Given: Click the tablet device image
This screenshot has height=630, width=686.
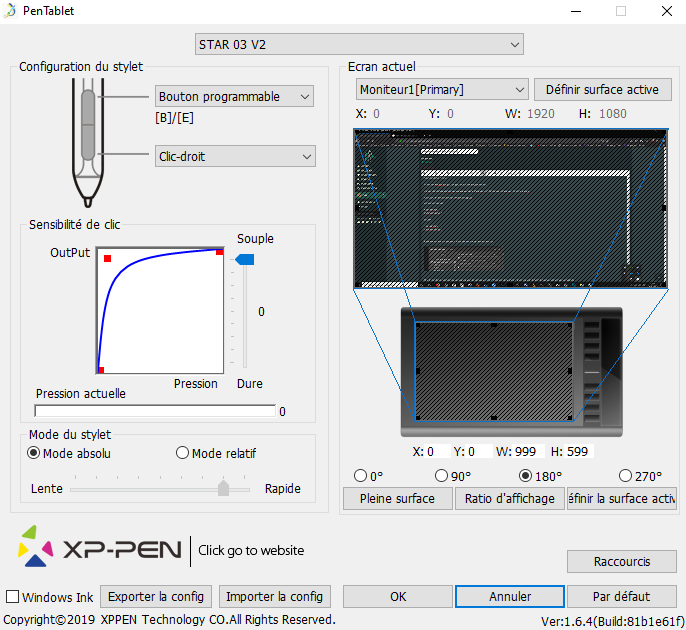Looking at the screenshot, I should (511, 370).
